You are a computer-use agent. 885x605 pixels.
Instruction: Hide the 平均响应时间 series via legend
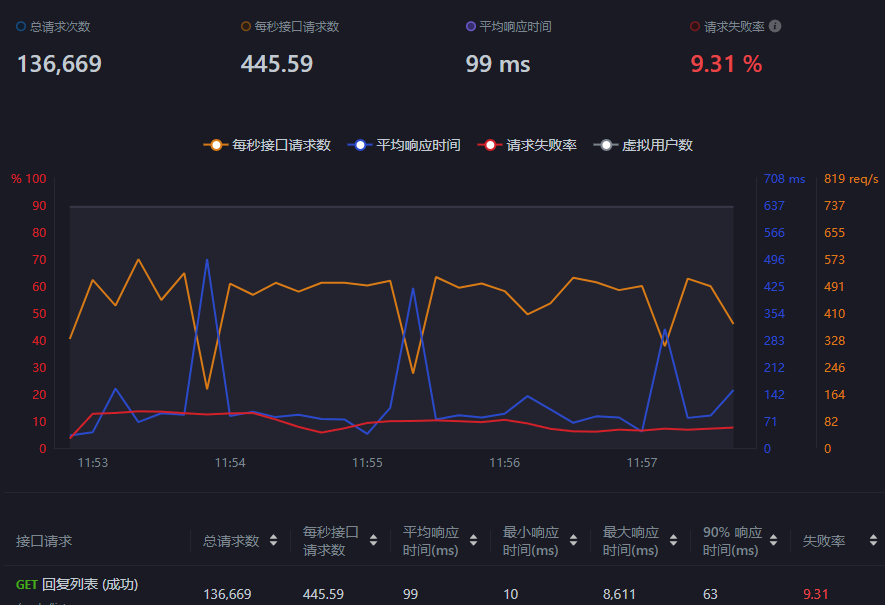tap(405, 145)
